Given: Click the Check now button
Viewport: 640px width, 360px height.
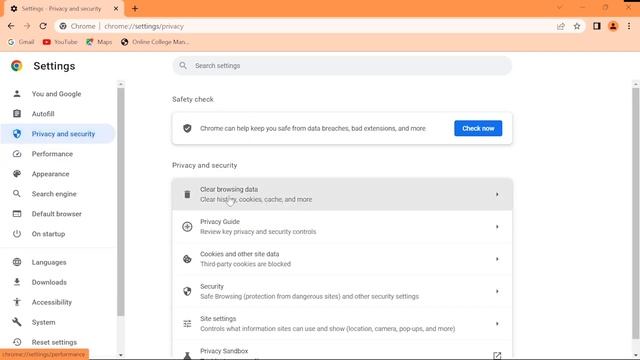Looking at the screenshot, I should click(478, 128).
